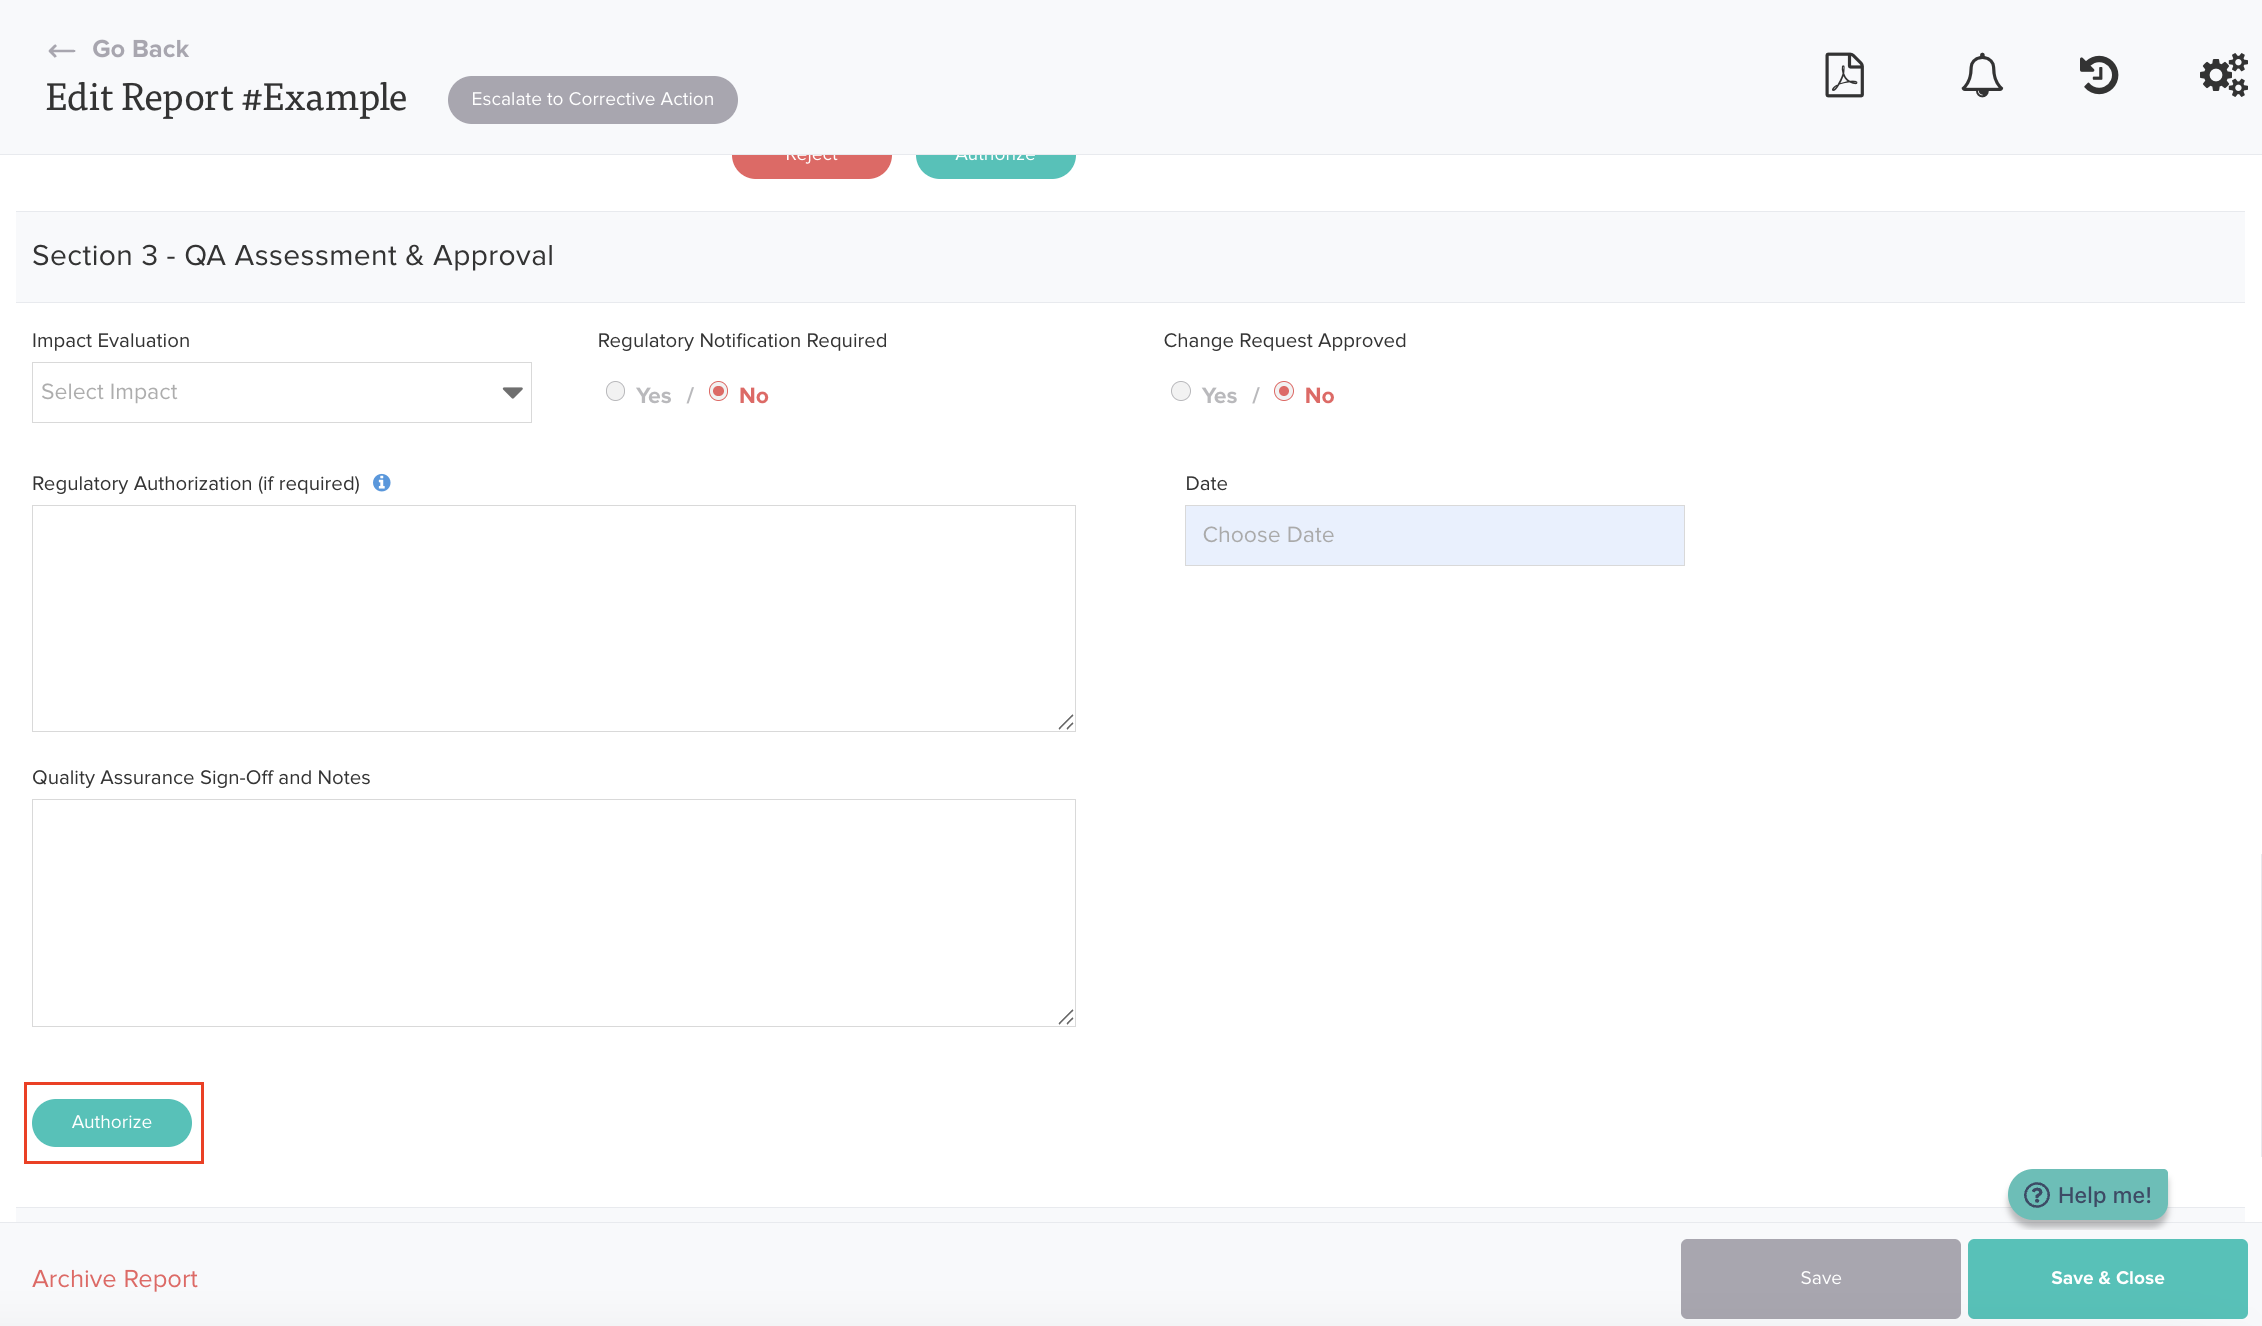Select Yes for Change Request Approved
Viewport: 2262px width, 1326px height.
1181,392
